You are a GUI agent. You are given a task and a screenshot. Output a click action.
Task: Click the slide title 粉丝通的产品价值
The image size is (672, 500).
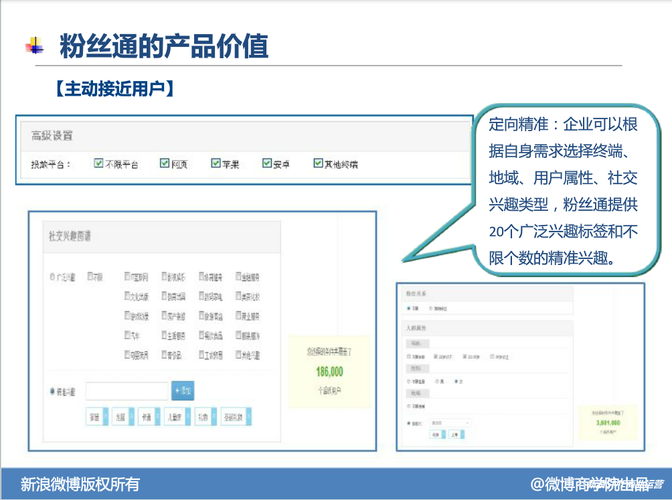click(x=164, y=46)
